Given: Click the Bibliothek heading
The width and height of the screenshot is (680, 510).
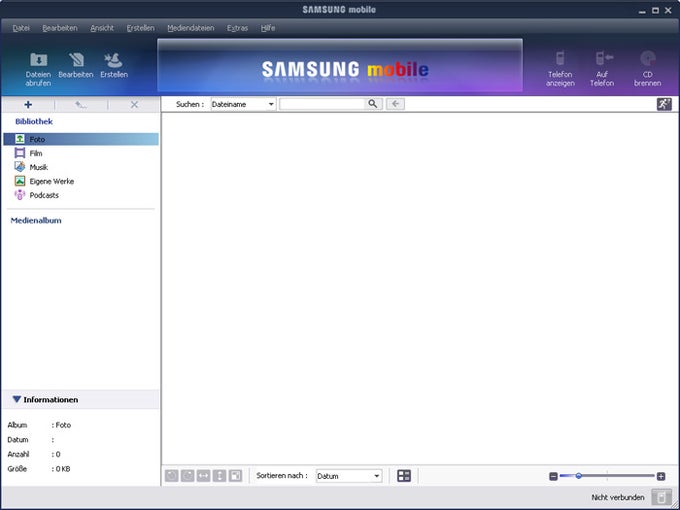Looking at the screenshot, I should [34, 121].
